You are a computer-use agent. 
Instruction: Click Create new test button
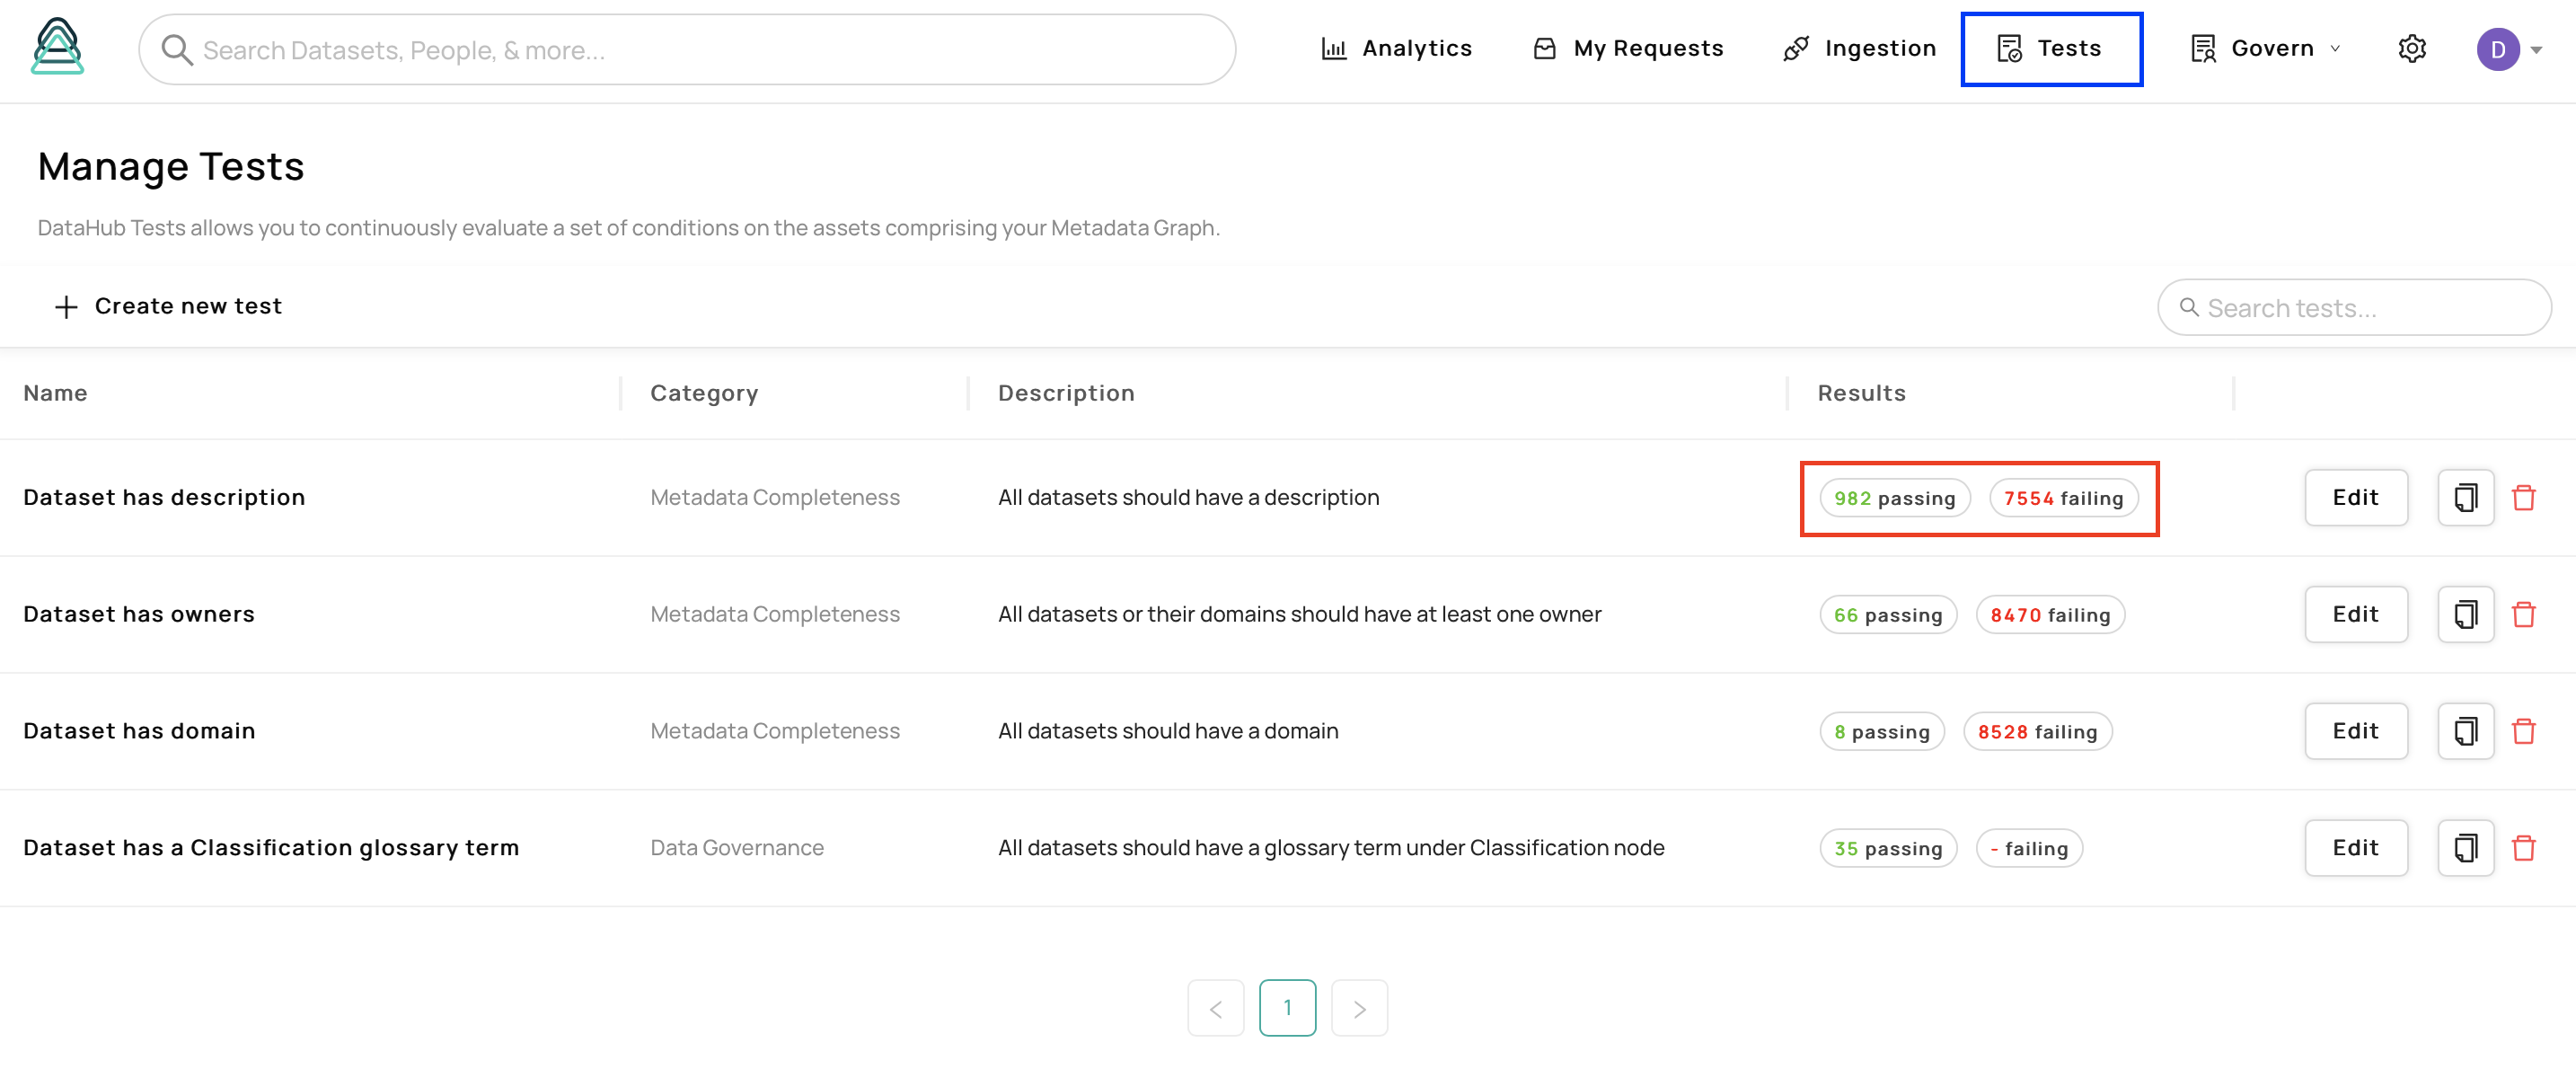coord(168,306)
